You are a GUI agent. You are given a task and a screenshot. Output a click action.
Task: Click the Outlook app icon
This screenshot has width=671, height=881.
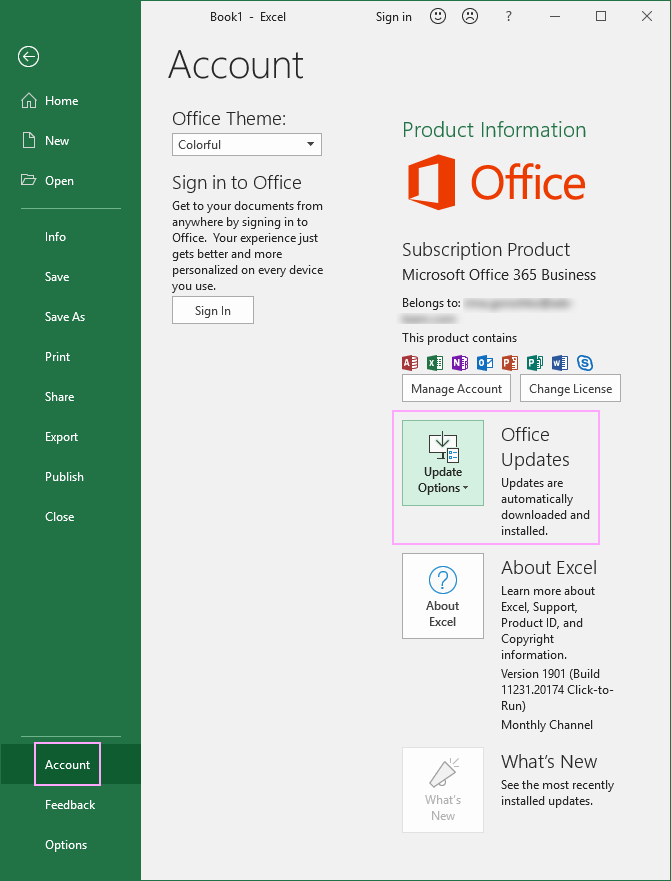tap(485, 363)
